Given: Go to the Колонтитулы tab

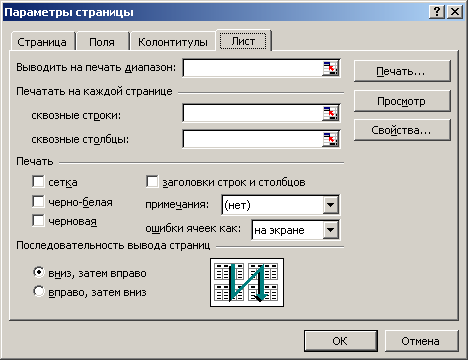Looking at the screenshot, I should coord(173,42).
